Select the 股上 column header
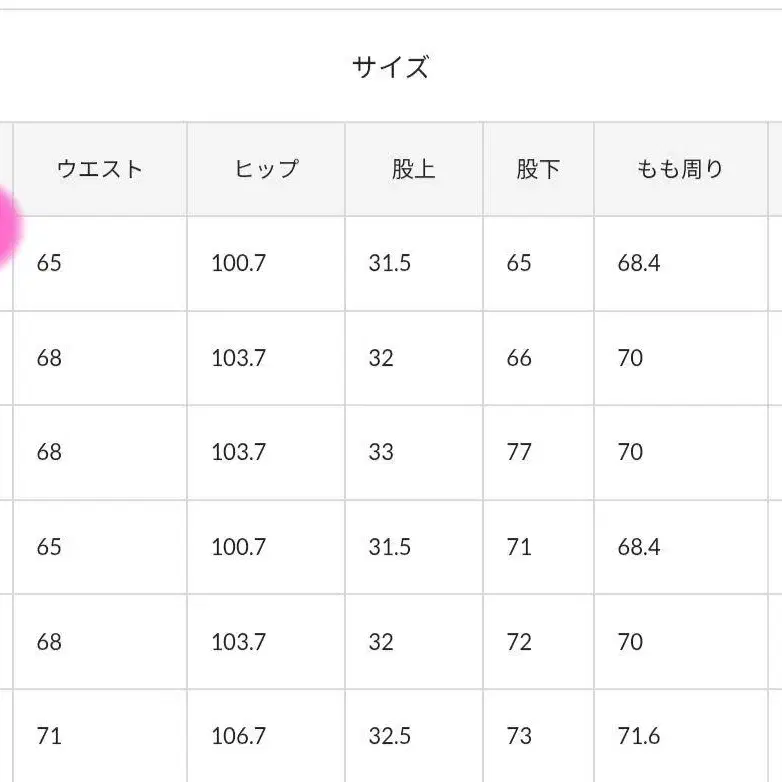The height and width of the screenshot is (782, 782). (413, 169)
